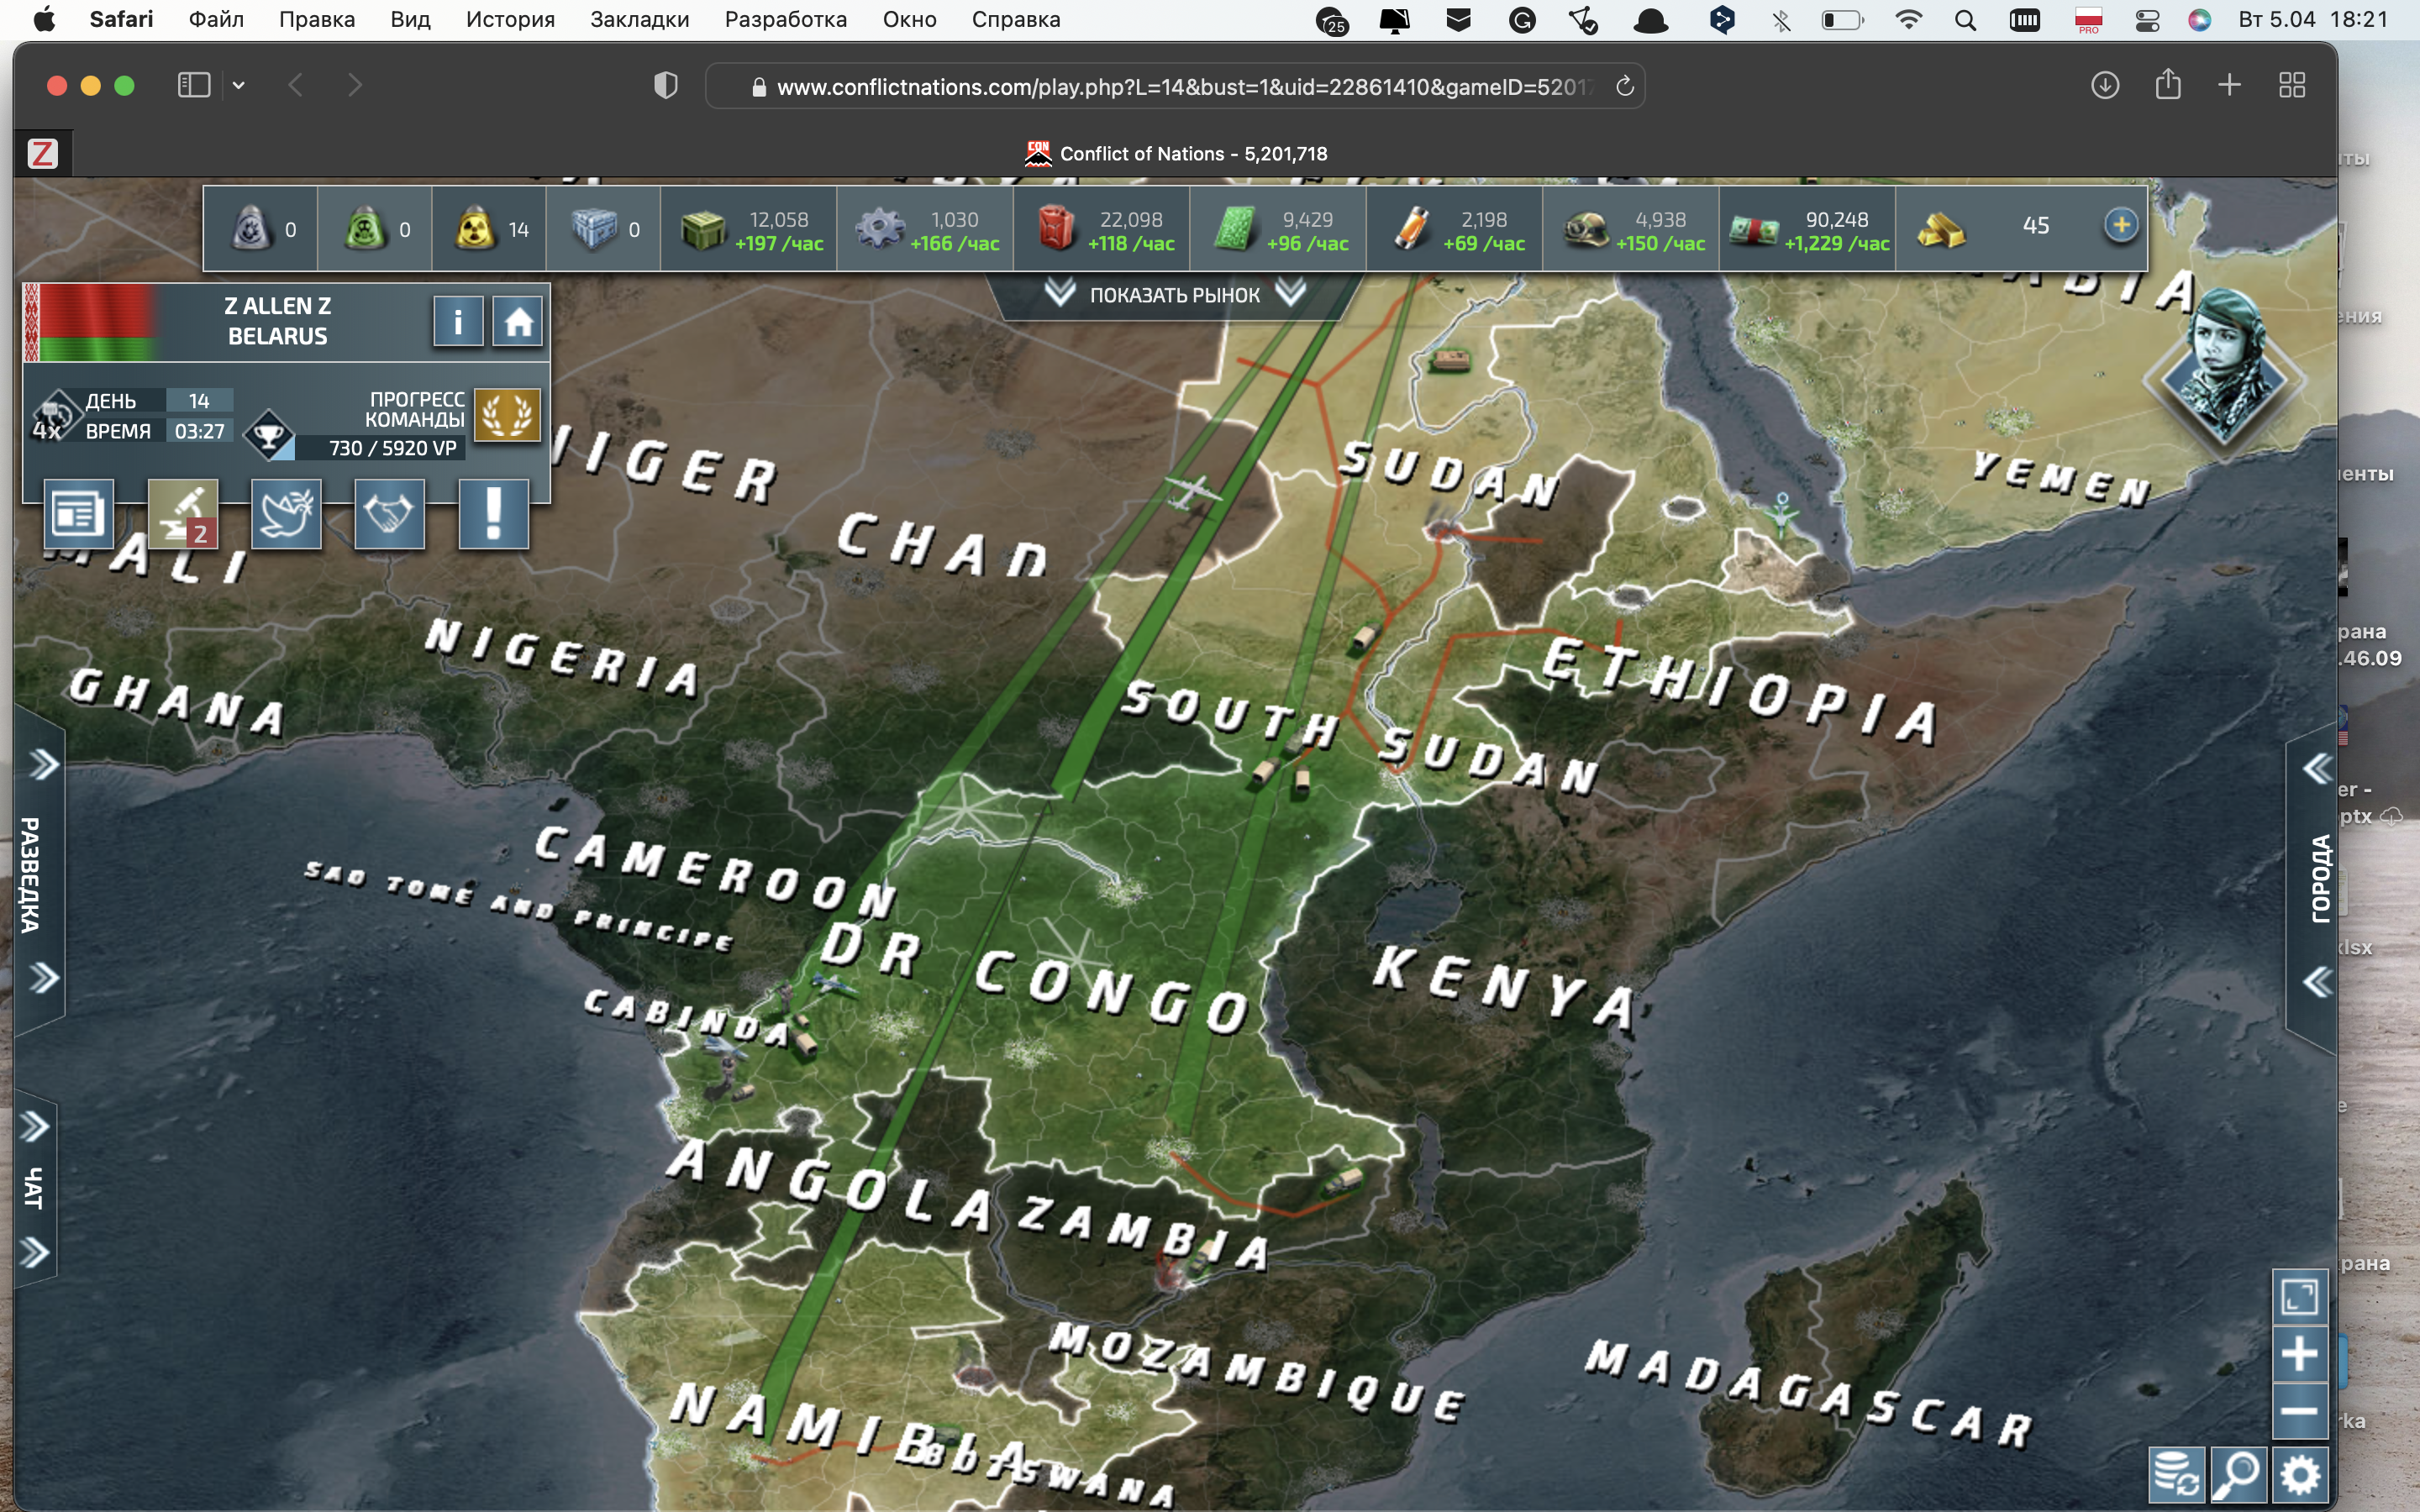Open the Закладки menu

click(639, 20)
